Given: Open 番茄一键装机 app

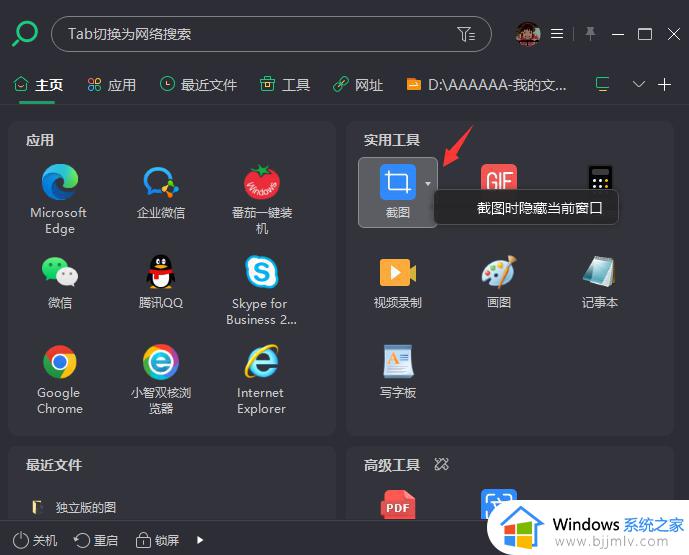Looking at the screenshot, I should point(262,200).
